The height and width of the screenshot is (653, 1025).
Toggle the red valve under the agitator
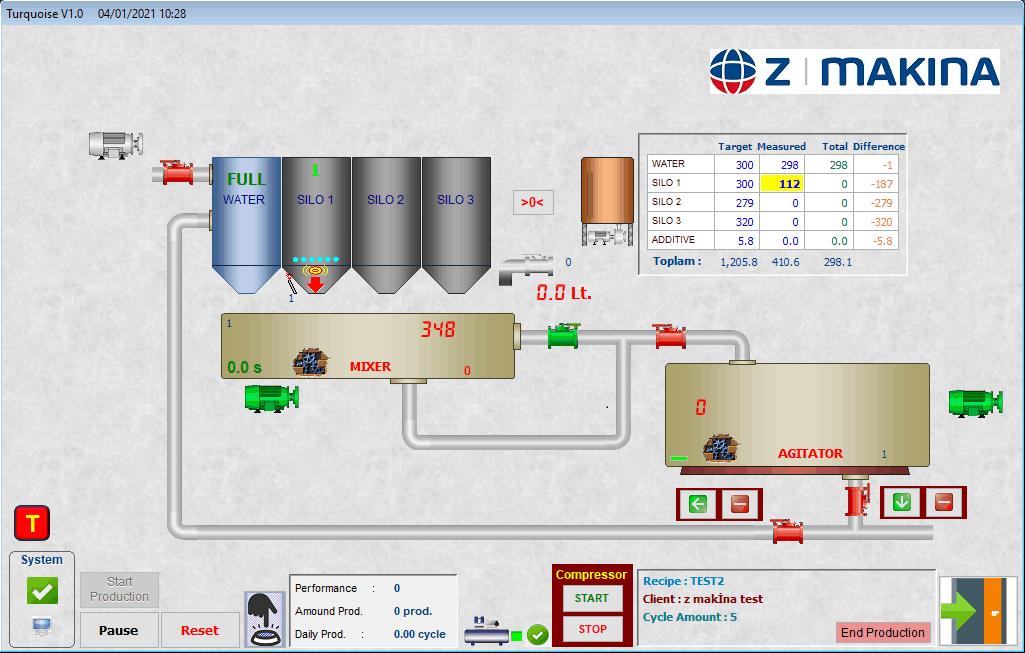point(855,499)
